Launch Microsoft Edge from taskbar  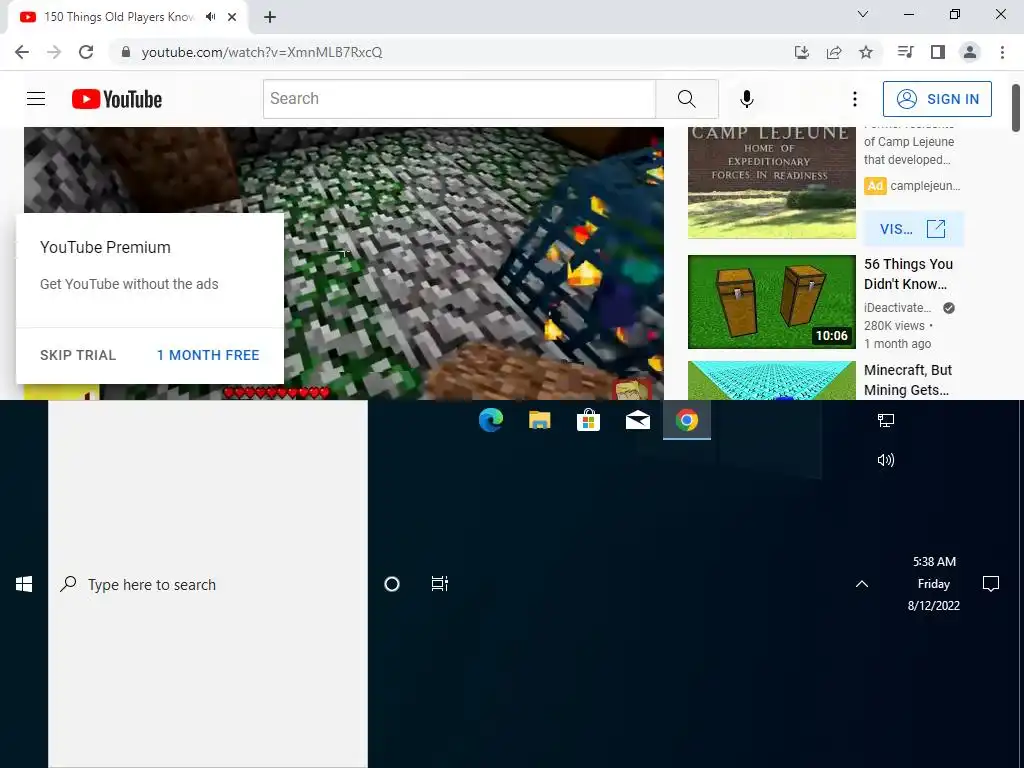[490, 420]
